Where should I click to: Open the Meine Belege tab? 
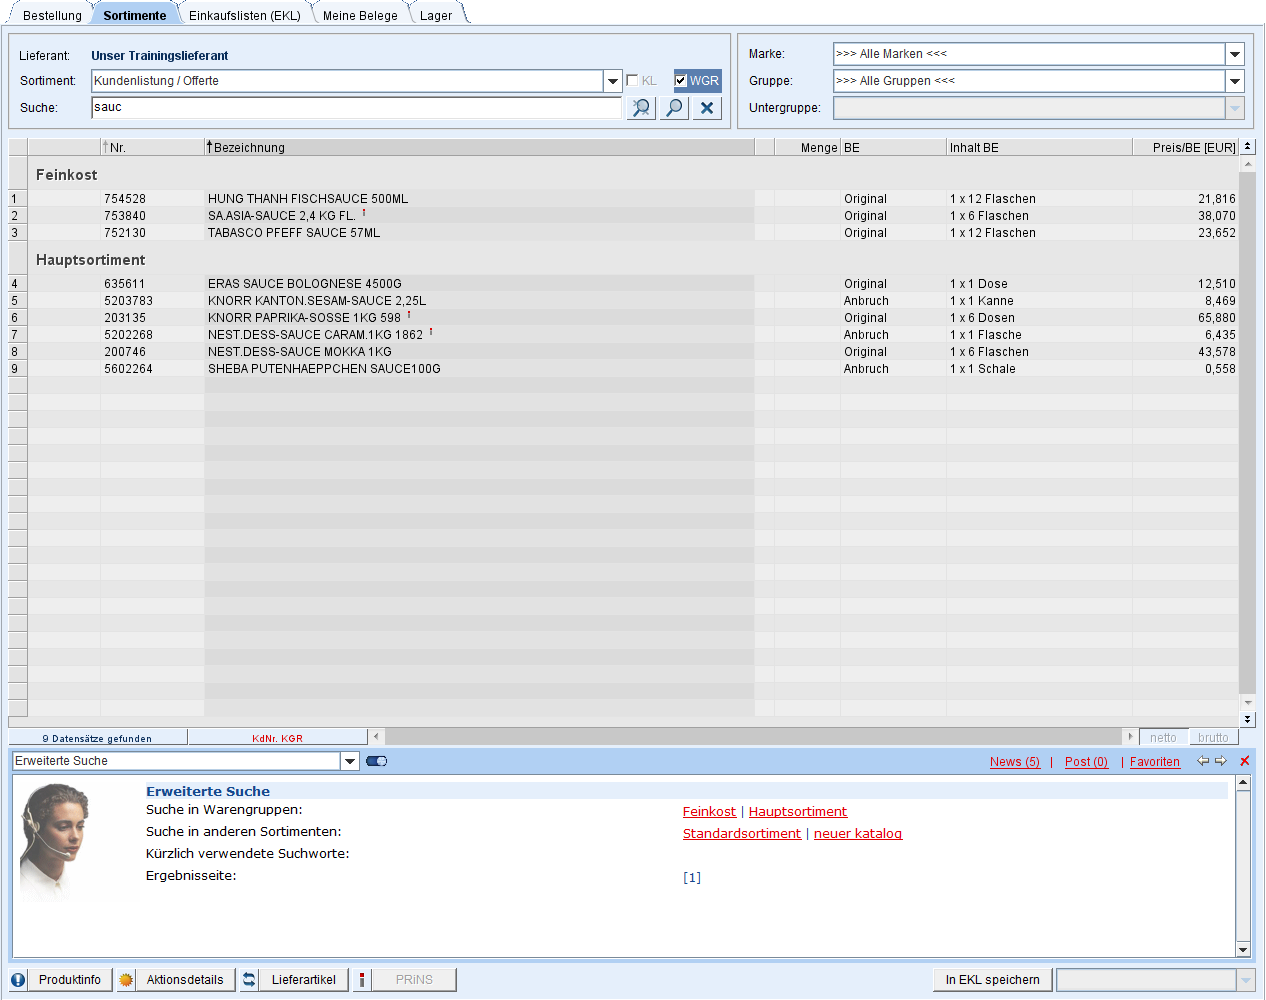(x=360, y=15)
